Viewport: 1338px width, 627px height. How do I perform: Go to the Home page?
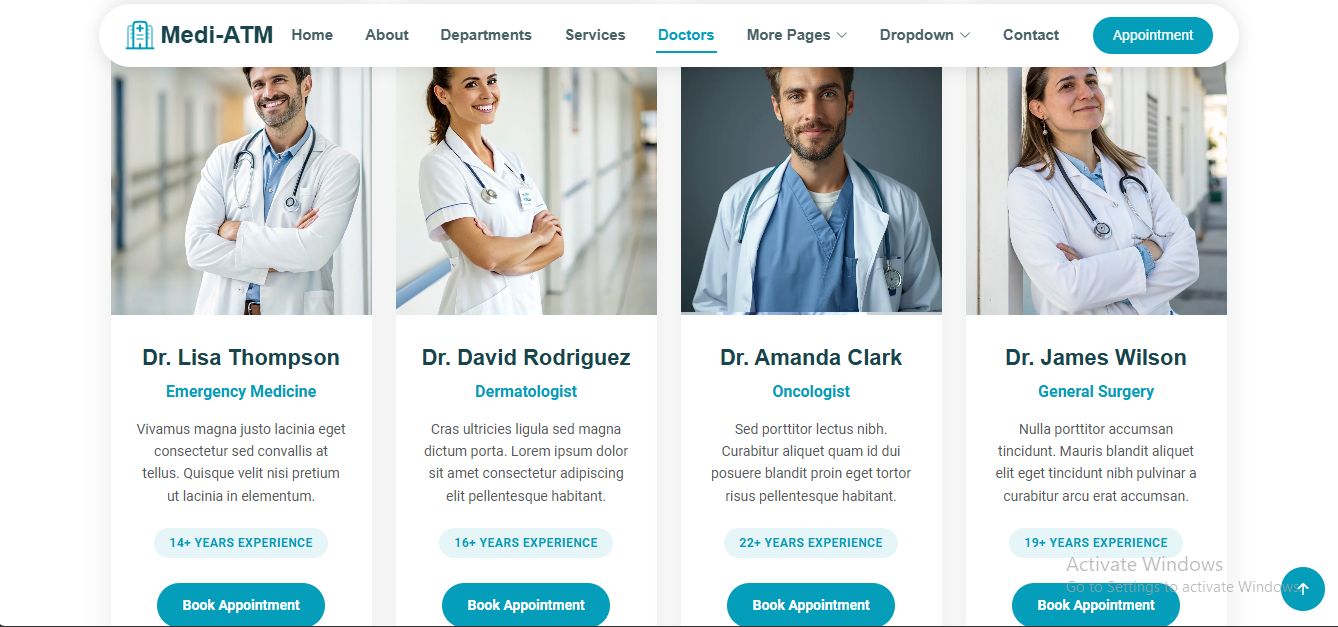[312, 35]
